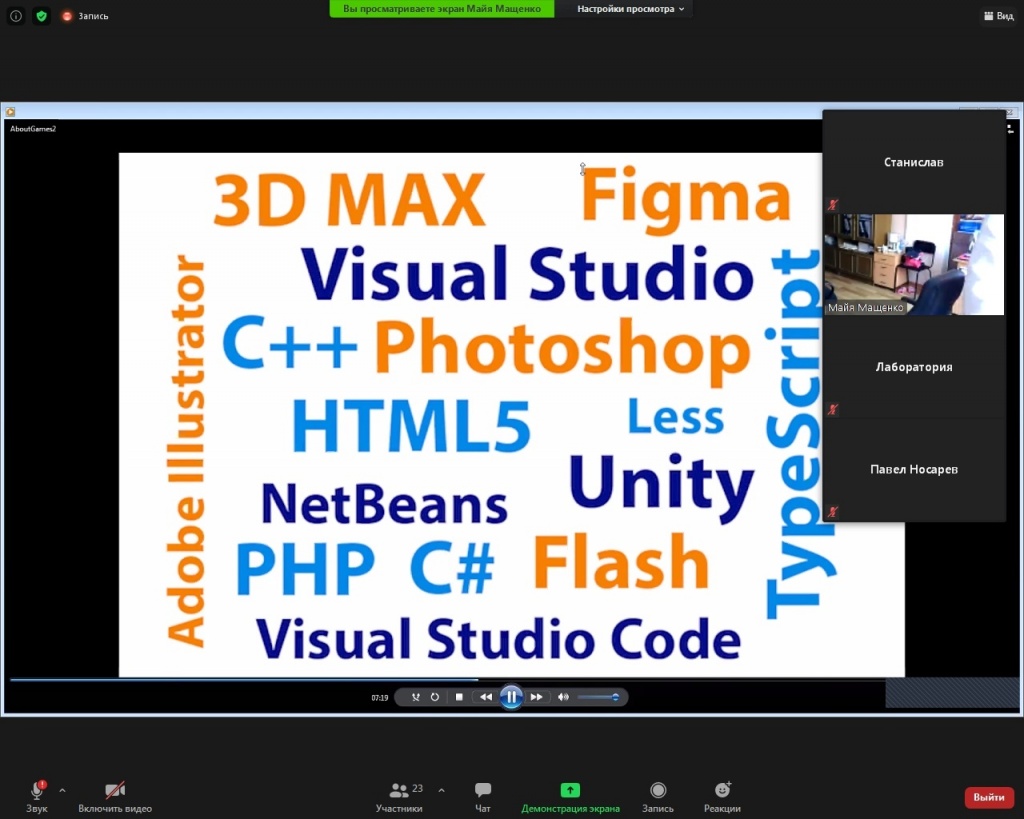The width and height of the screenshot is (1024, 819).
Task: Open the meeting information icon
Action: point(16,16)
